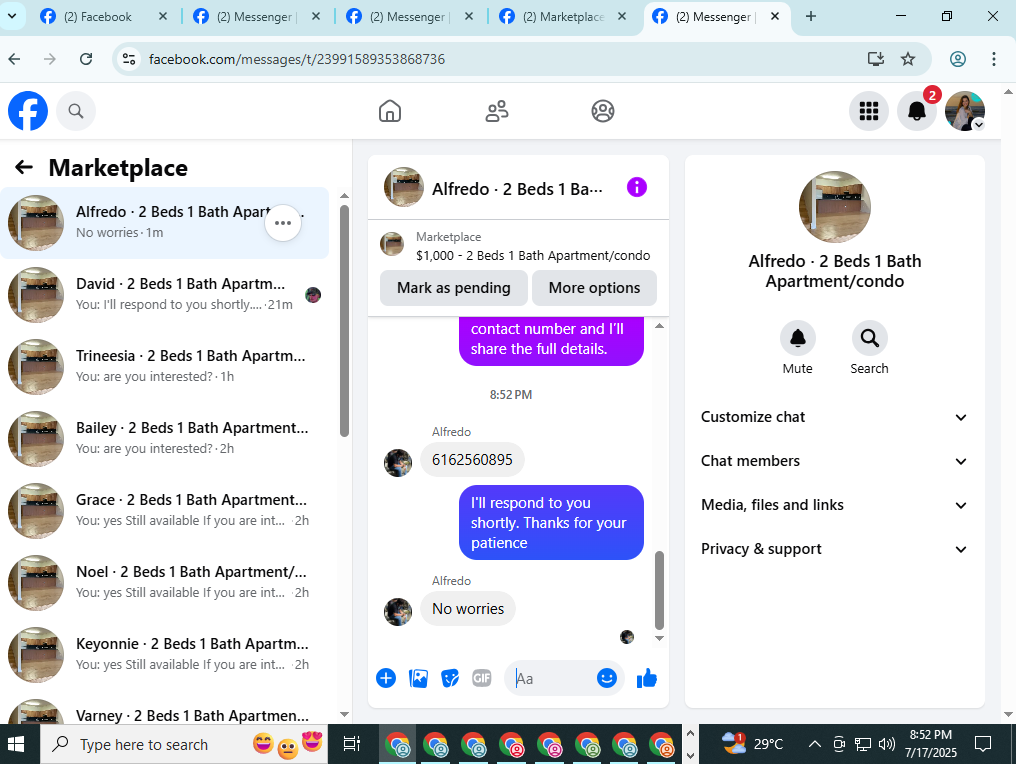The width and height of the screenshot is (1016, 764).
Task: Click the Facebook logo icon
Action: [28, 111]
